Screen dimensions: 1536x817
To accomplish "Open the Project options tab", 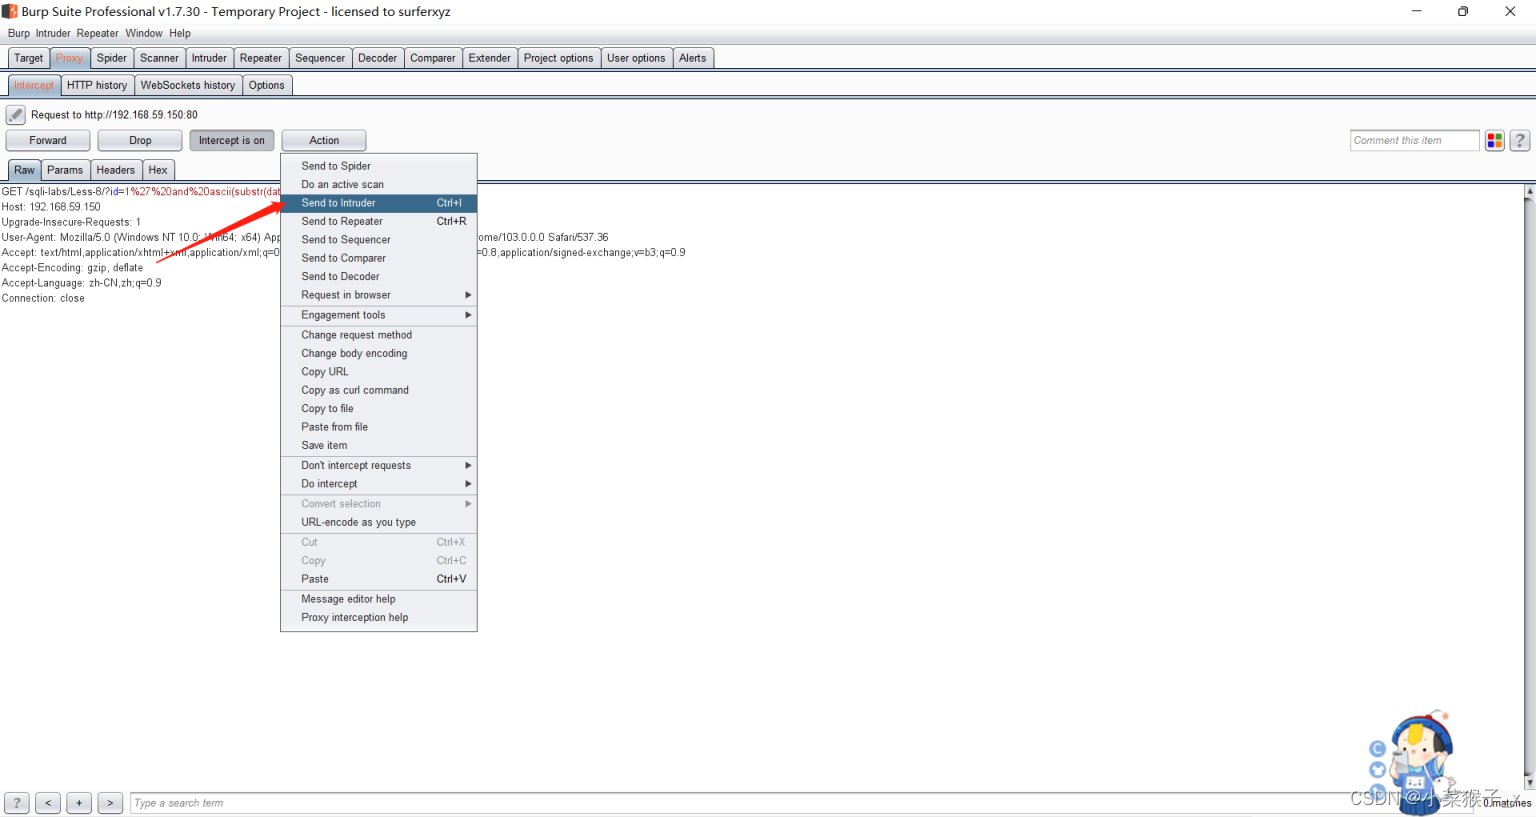I will [x=559, y=58].
